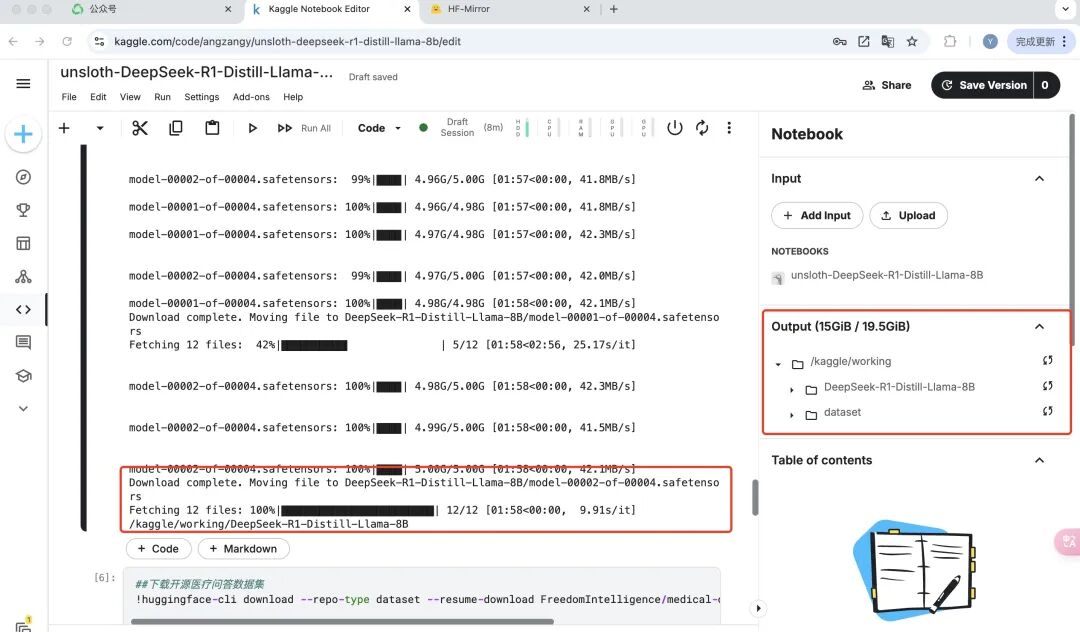
Task: Refresh the dataset folder
Action: coord(1048,412)
